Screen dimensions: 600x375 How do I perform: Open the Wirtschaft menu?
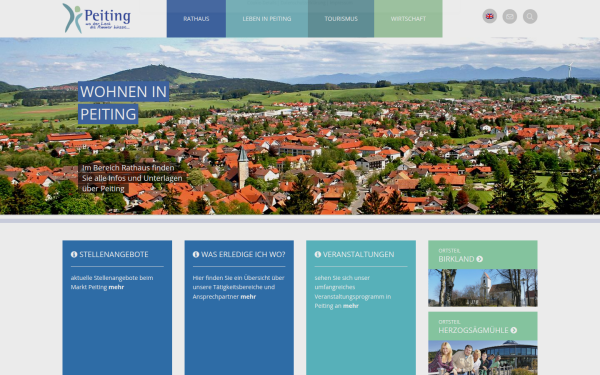[x=408, y=19]
